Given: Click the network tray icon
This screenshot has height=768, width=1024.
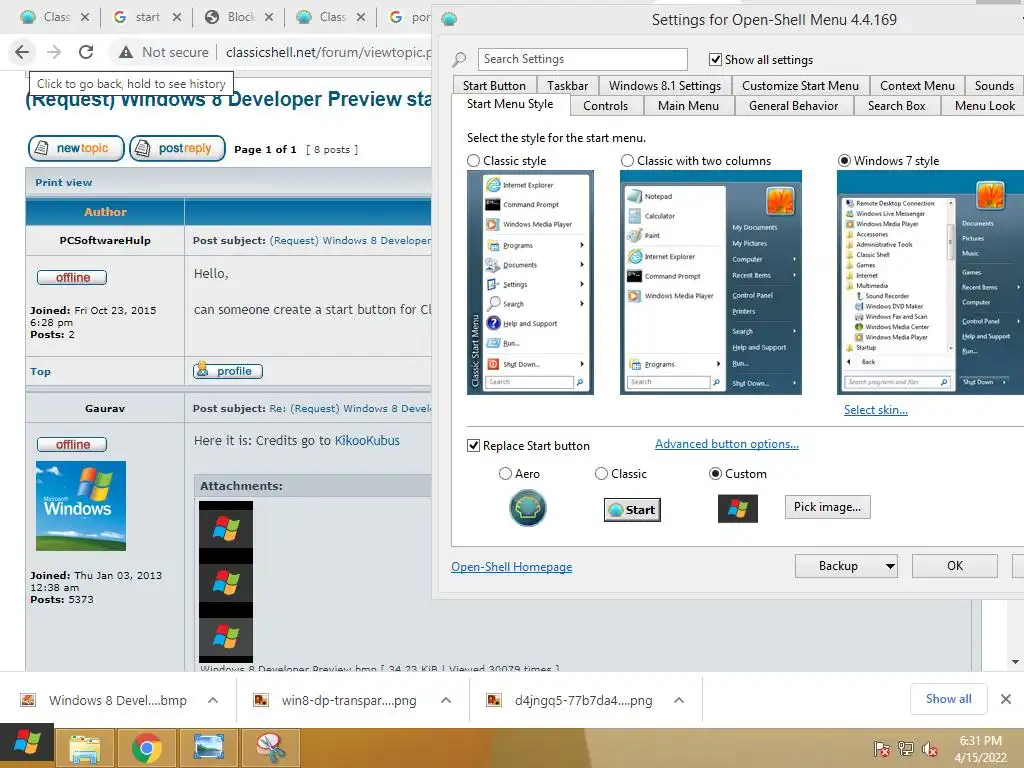Looking at the screenshot, I should (x=906, y=748).
